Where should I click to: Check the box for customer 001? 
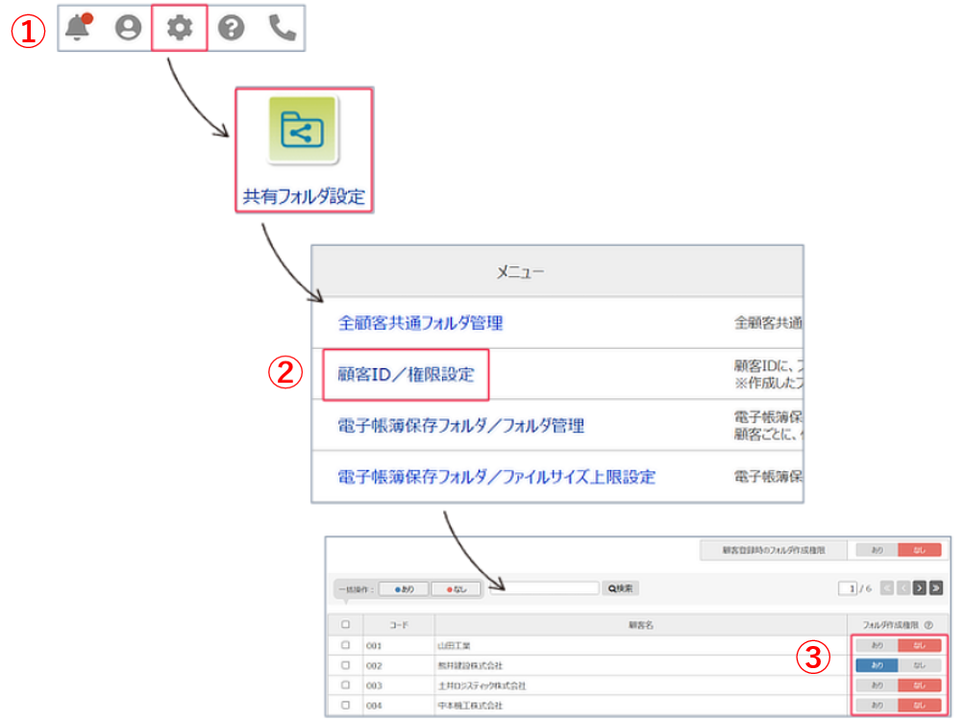346,646
